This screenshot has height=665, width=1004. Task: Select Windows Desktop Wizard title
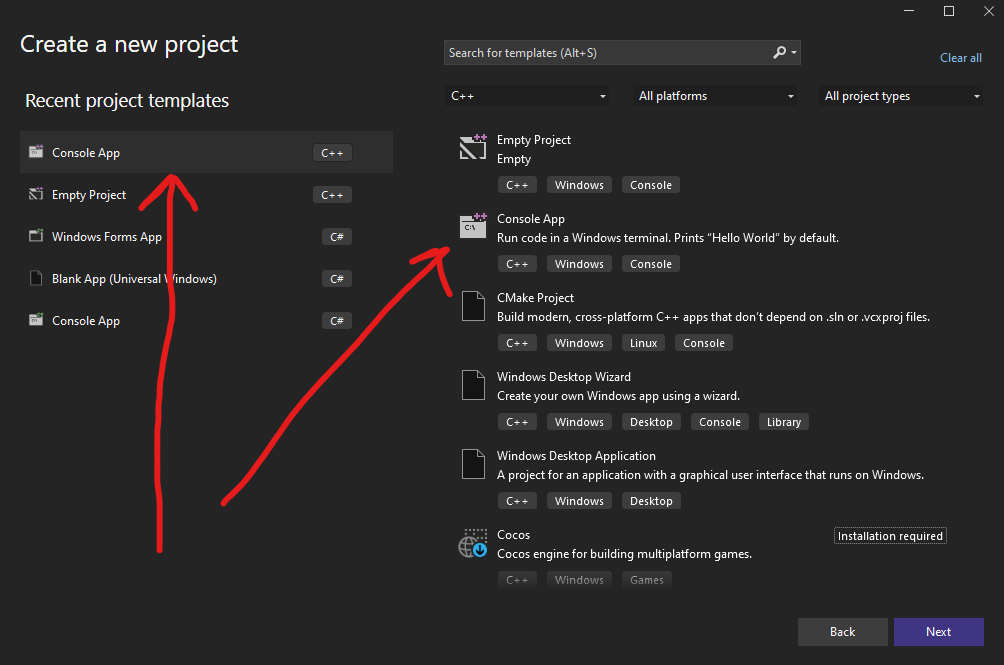click(x=563, y=376)
